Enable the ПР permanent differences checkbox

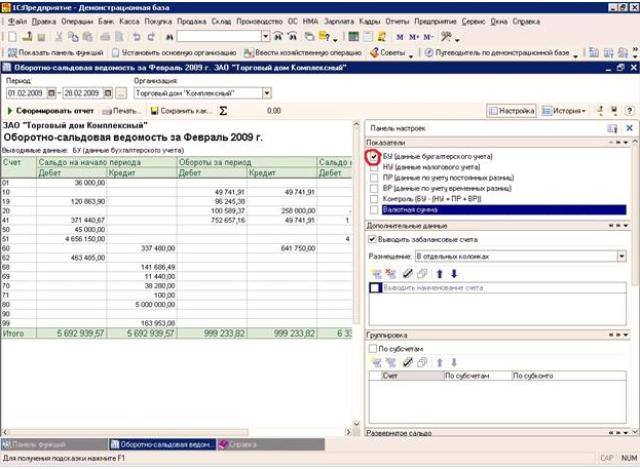tap(373, 178)
